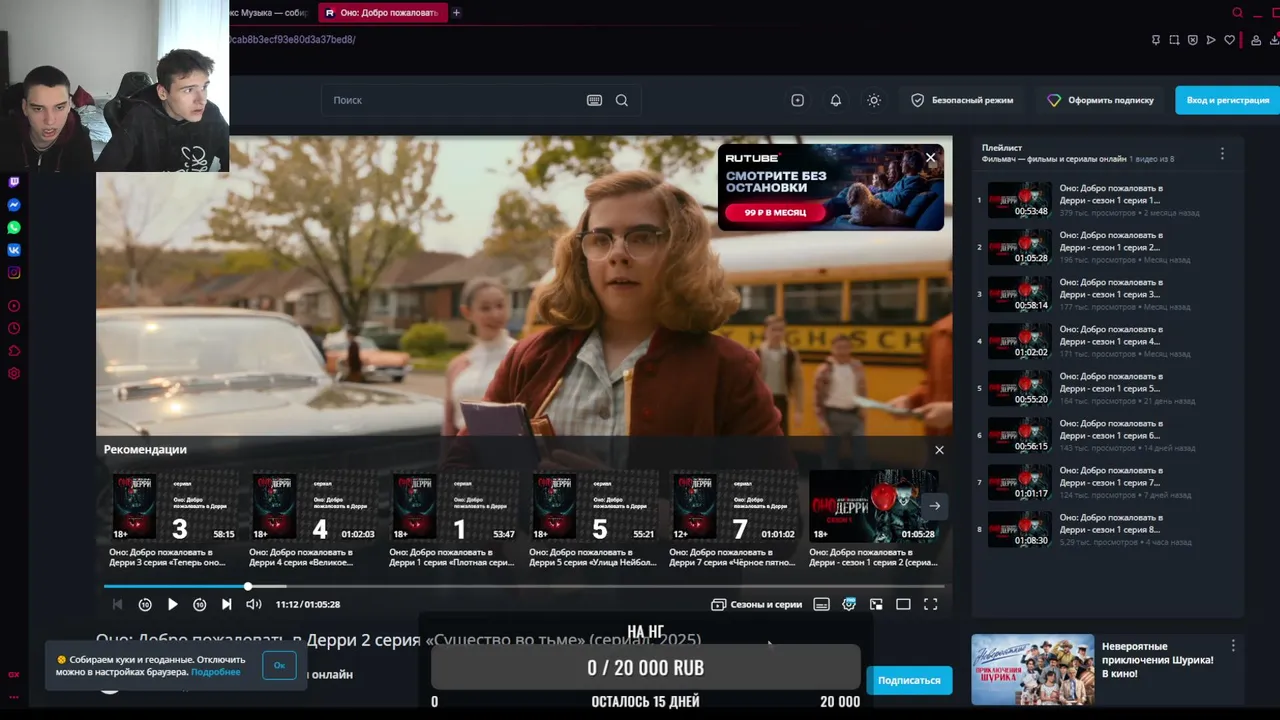
Task: Open browser history clock icon in sidebar
Action: click(x=14, y=328)
